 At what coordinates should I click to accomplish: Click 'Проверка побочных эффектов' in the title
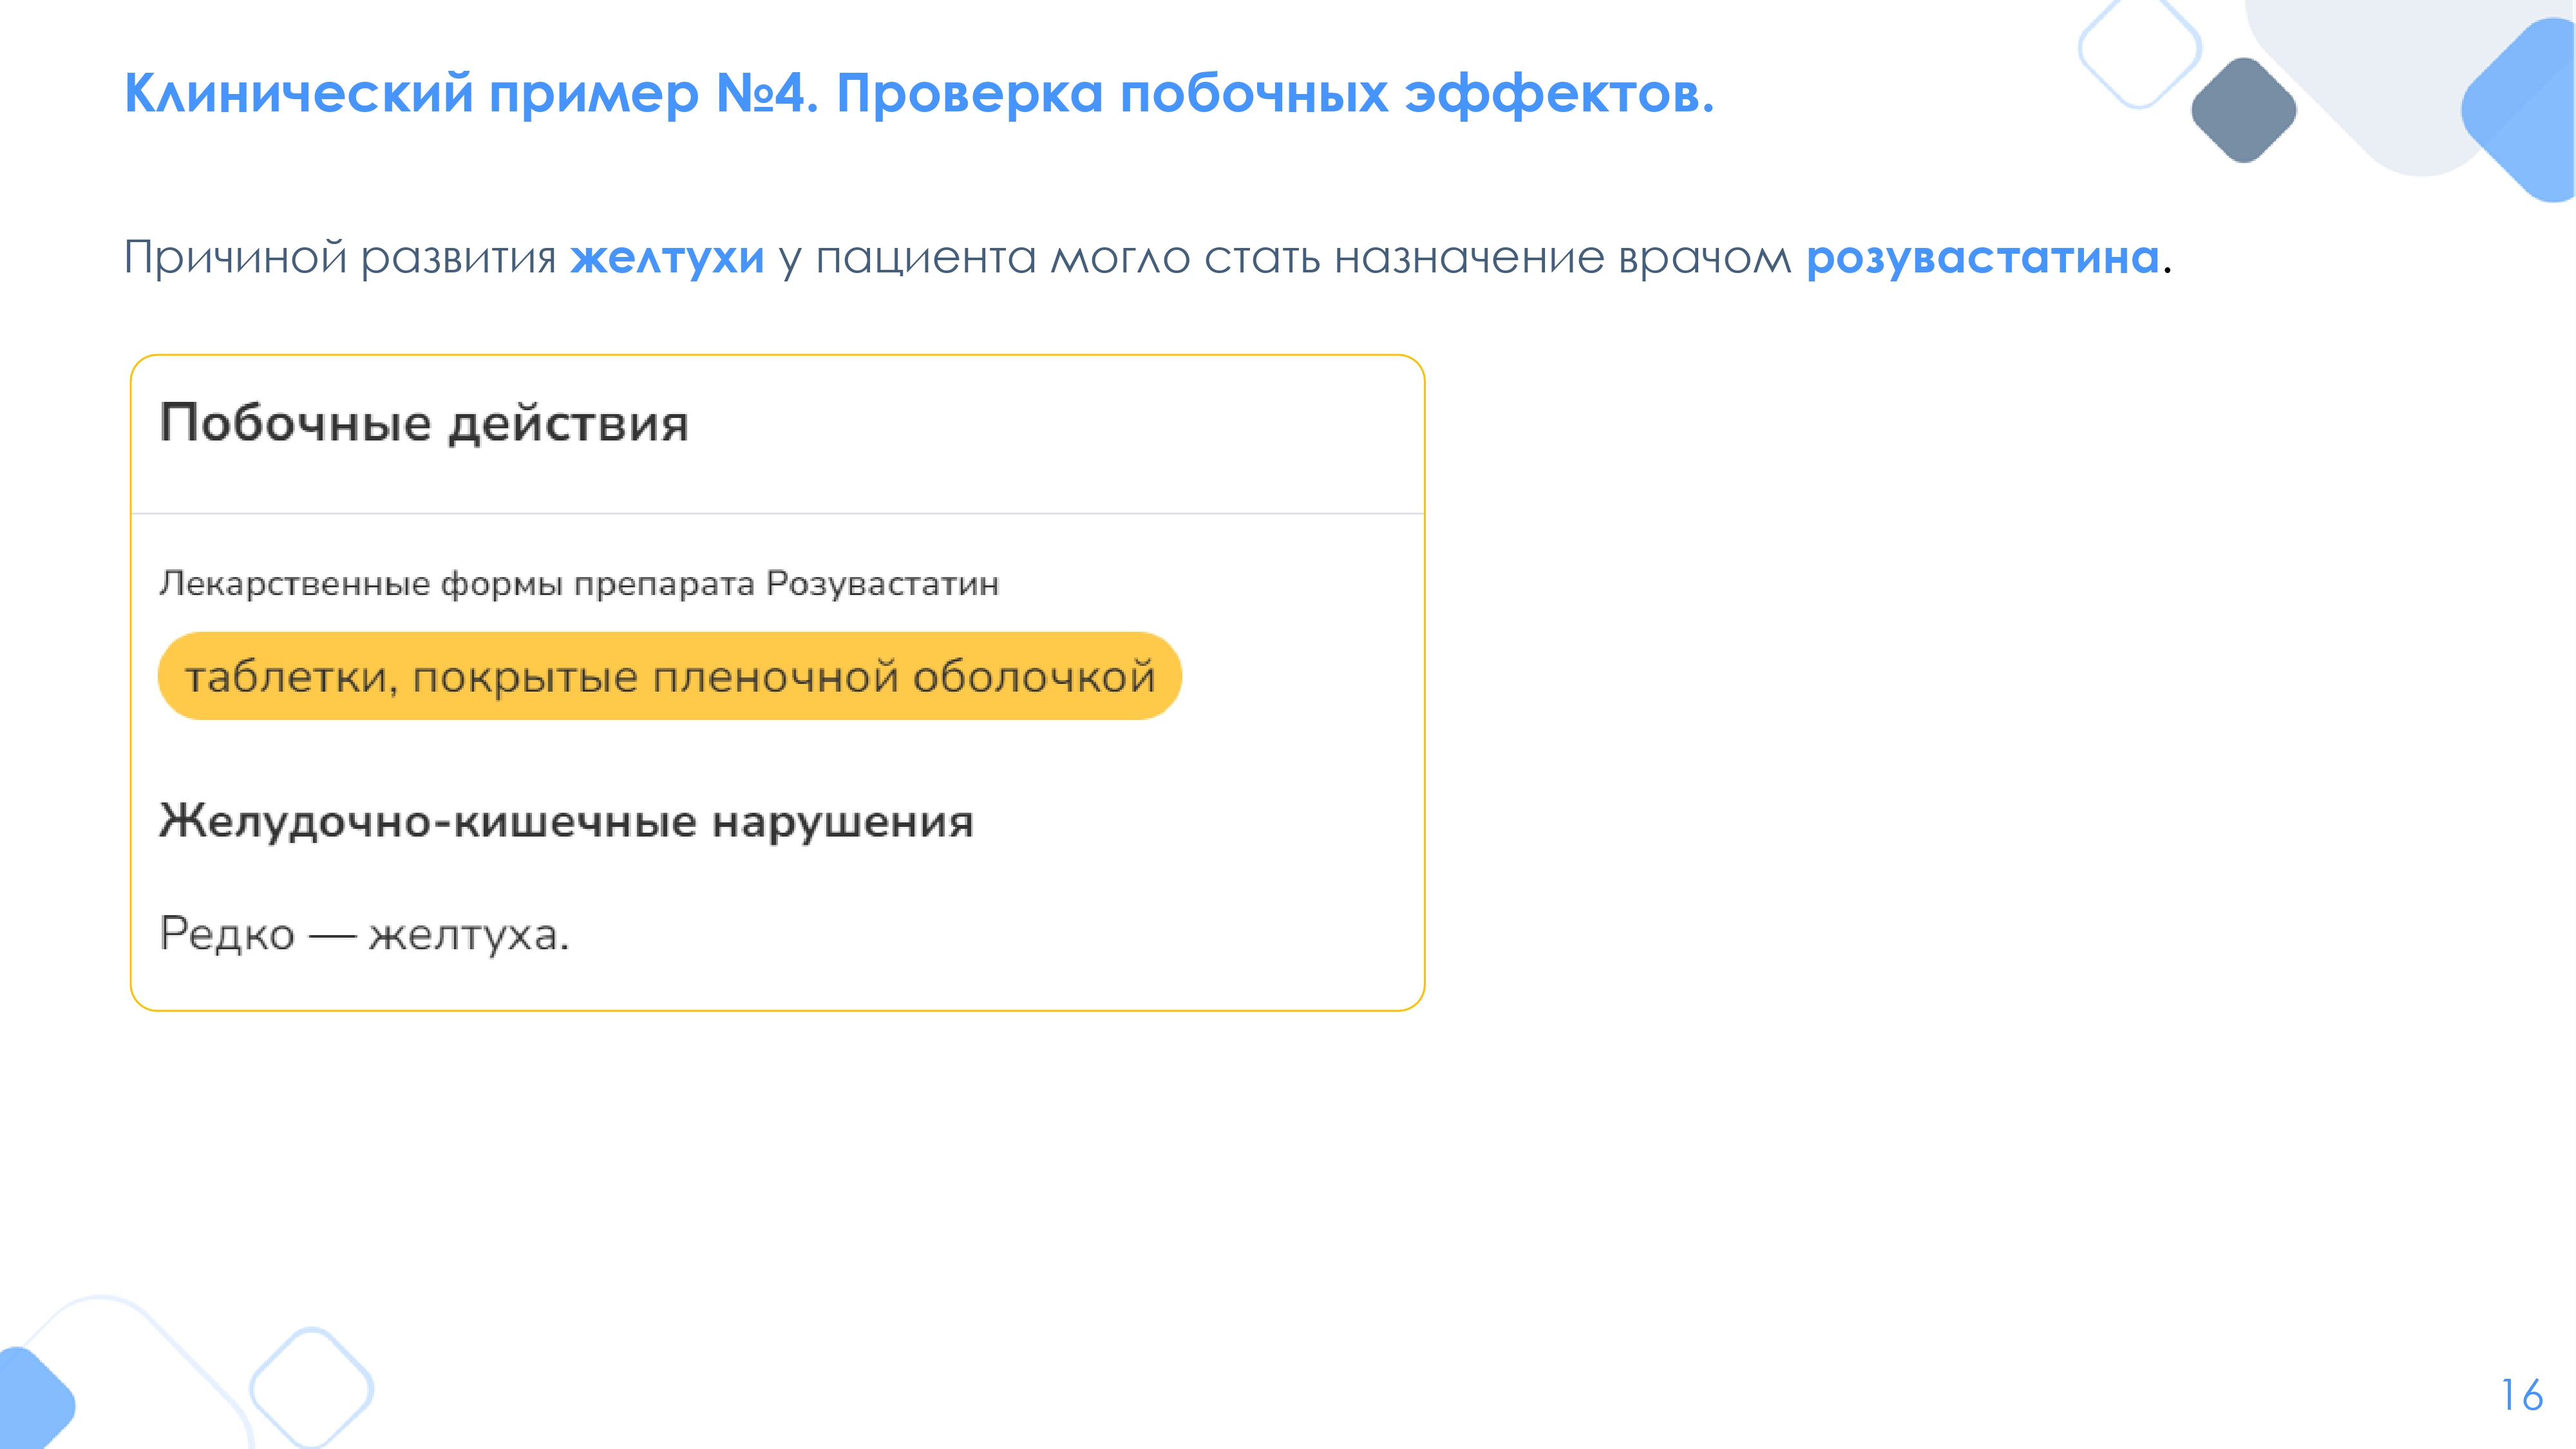pos(1274,94)
